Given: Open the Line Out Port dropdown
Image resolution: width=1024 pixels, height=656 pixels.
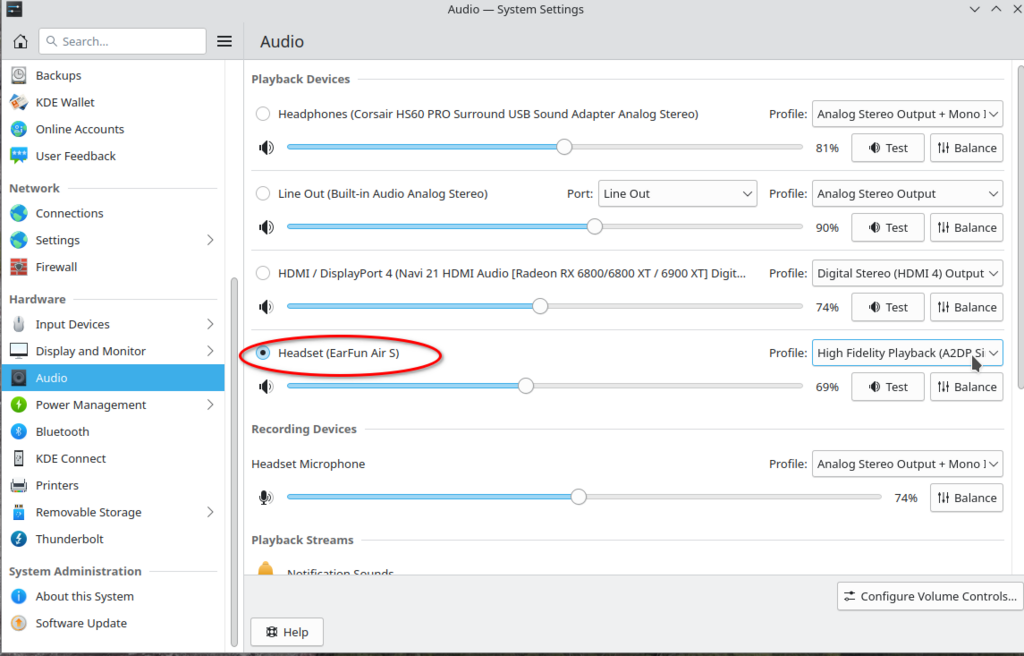Looking at the screenshot, I should (677, 194).
